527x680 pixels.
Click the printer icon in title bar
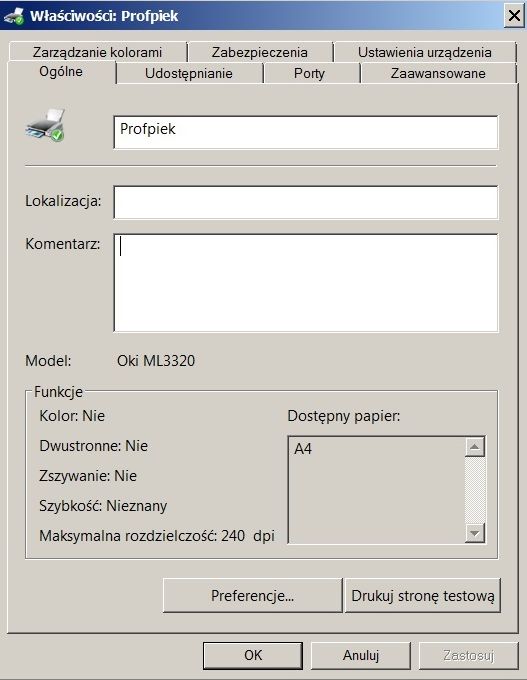click(13, 16)
